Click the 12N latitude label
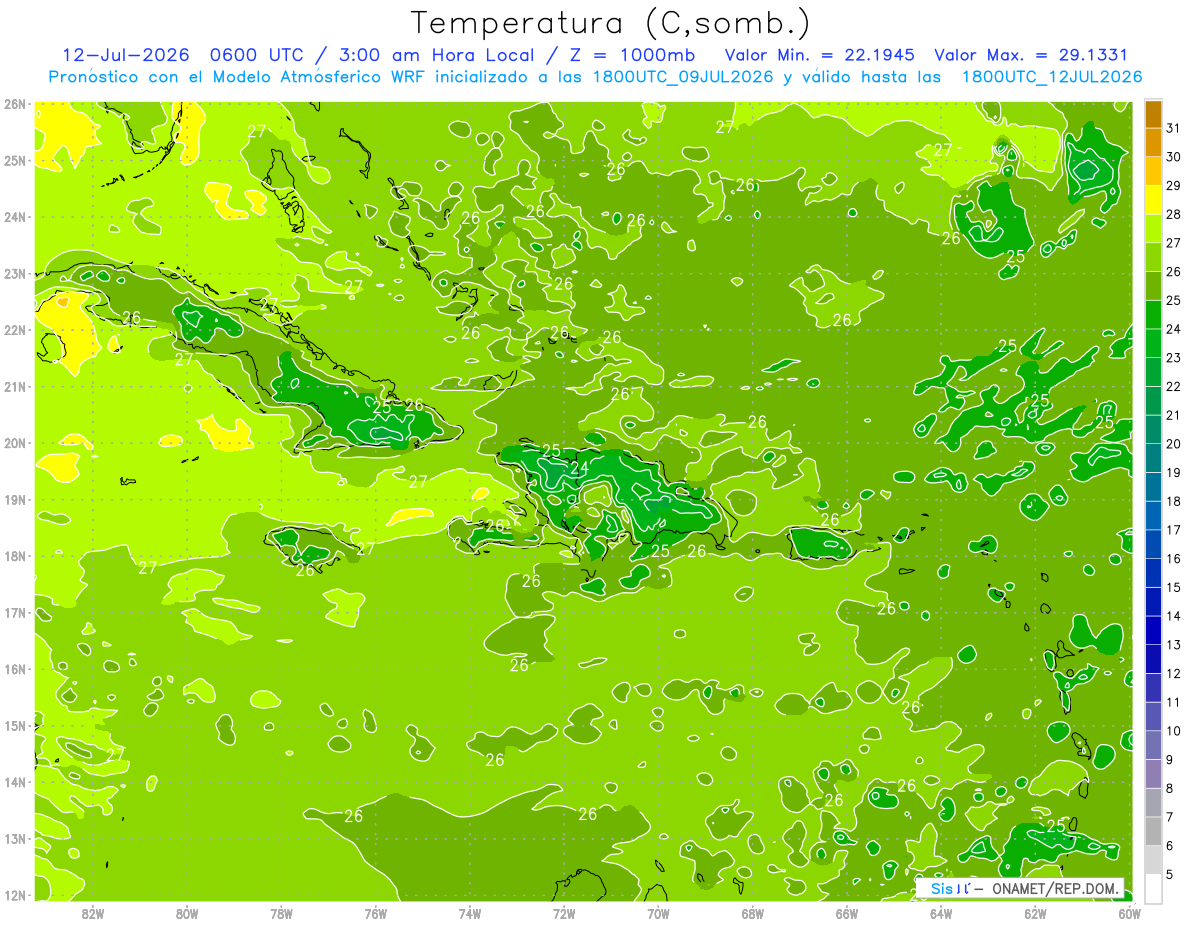The image size is (1200, 927). click(14, 895)
